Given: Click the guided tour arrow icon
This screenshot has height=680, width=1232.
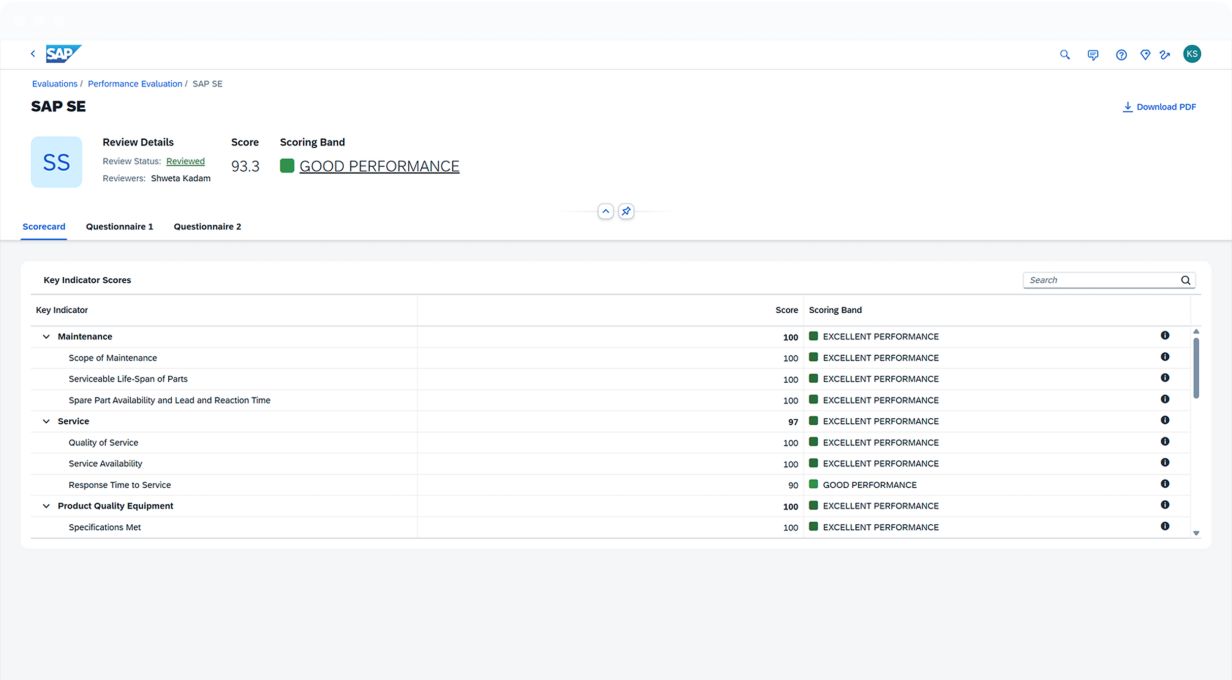Looking at the screenshot, I should (1165, 55).
